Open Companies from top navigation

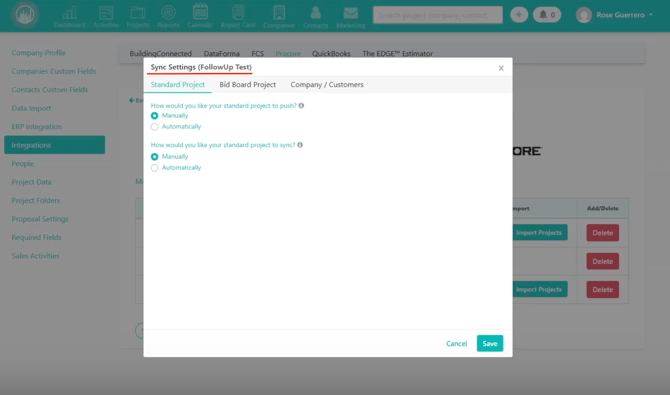[x=279, y=16]
